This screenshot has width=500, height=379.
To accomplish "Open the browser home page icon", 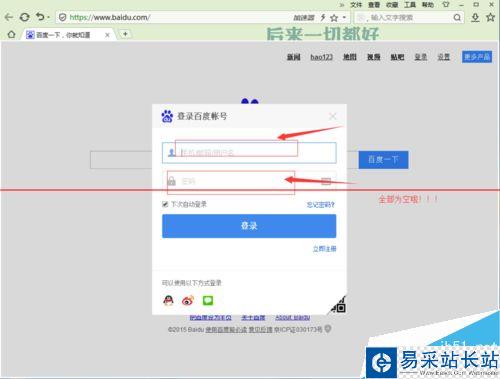I will (11, 34).
